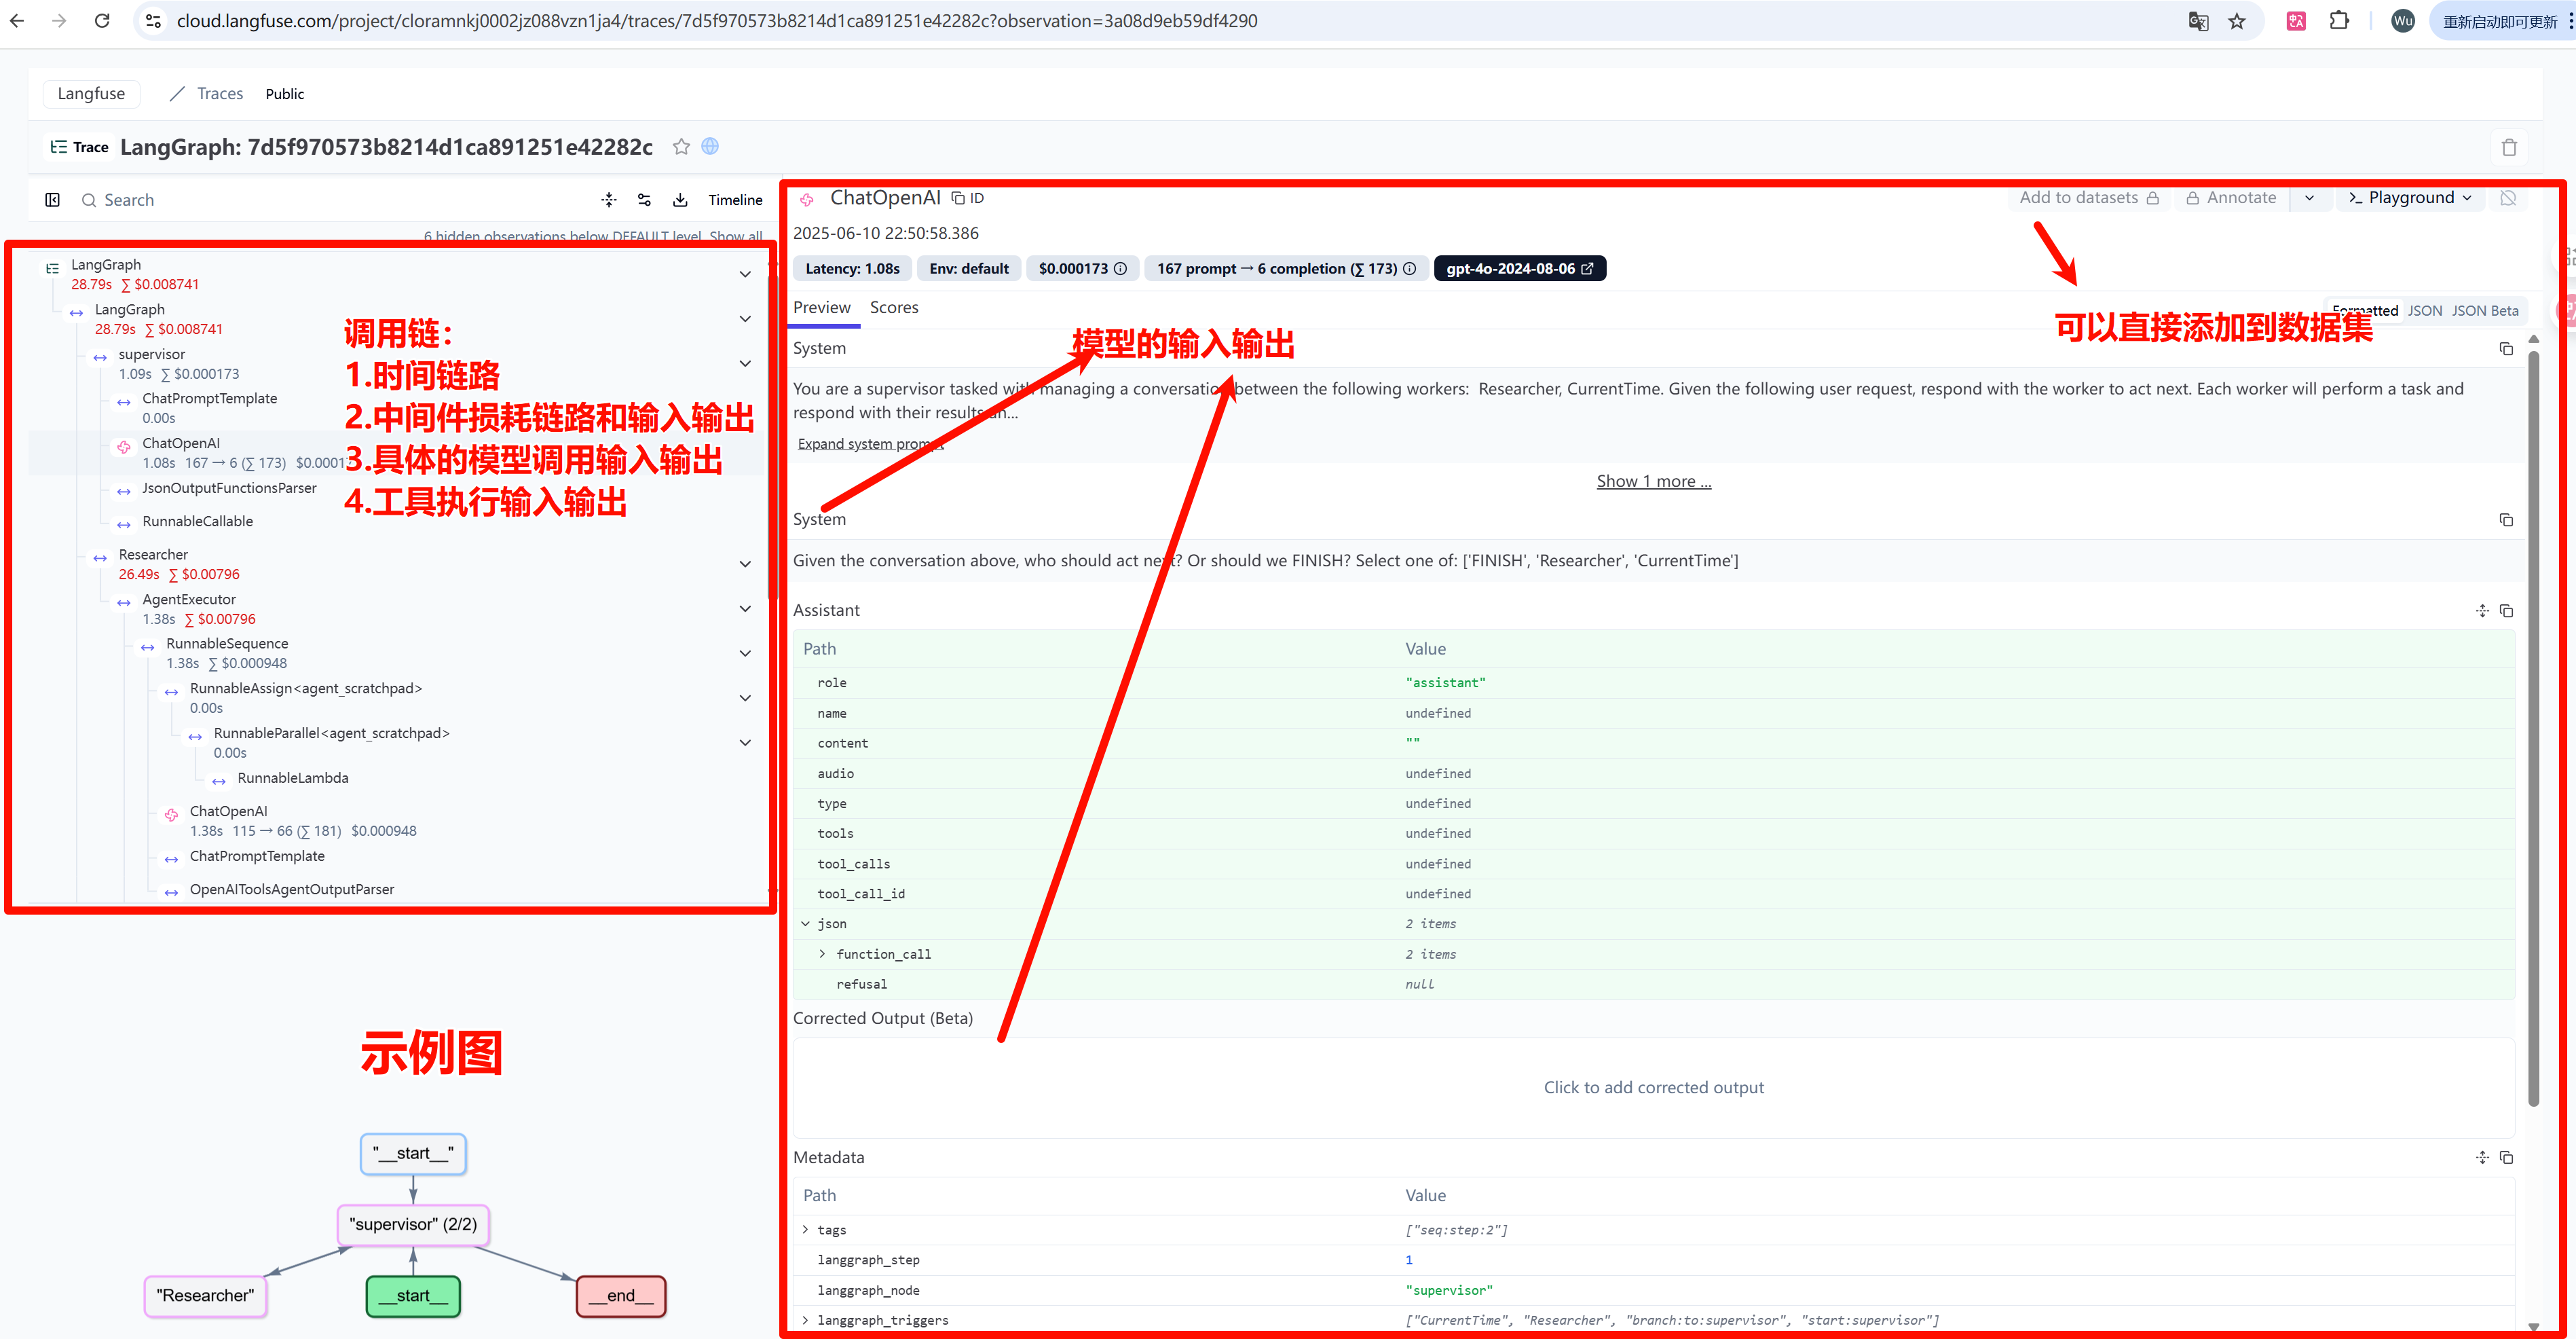Image resolution: width=2576 pixels, height=1339 pixels.
Task: Expand the function_call row
Action: coord(822,954)
